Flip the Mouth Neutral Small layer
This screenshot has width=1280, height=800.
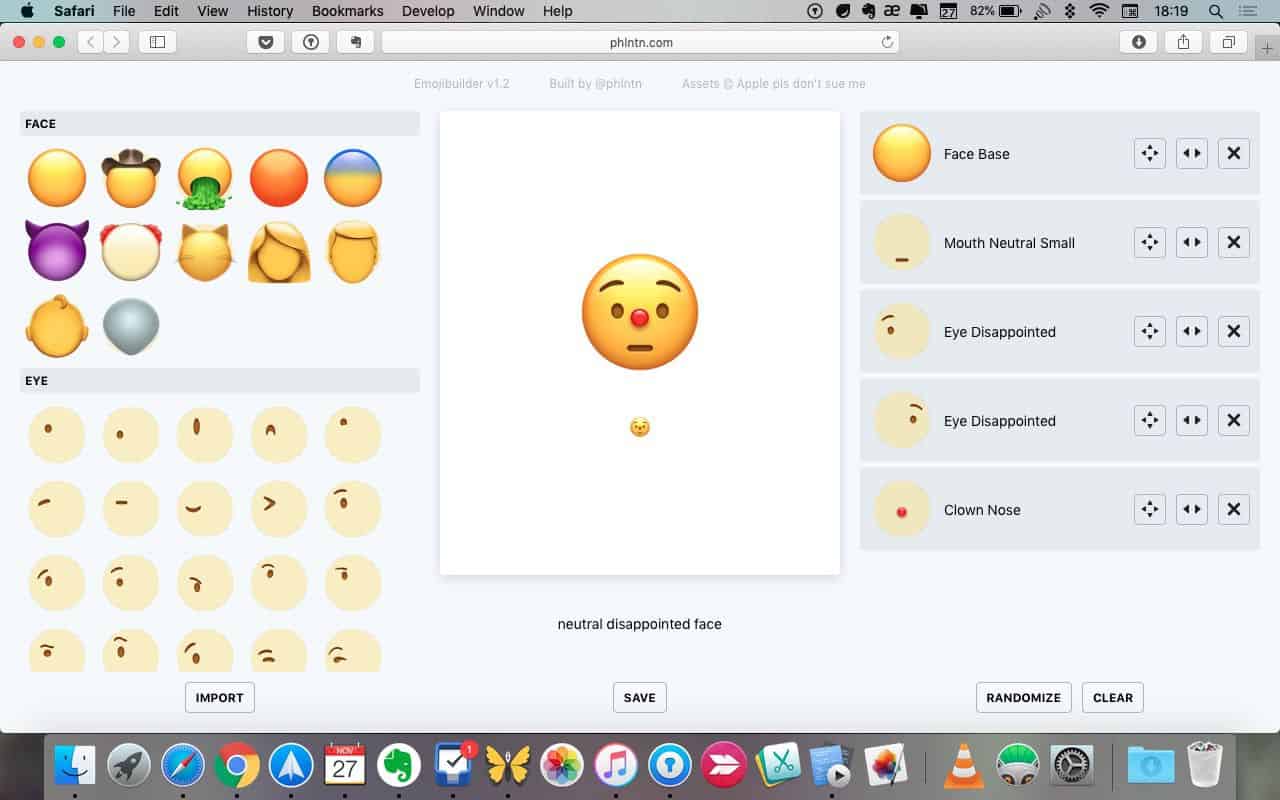1192,242
